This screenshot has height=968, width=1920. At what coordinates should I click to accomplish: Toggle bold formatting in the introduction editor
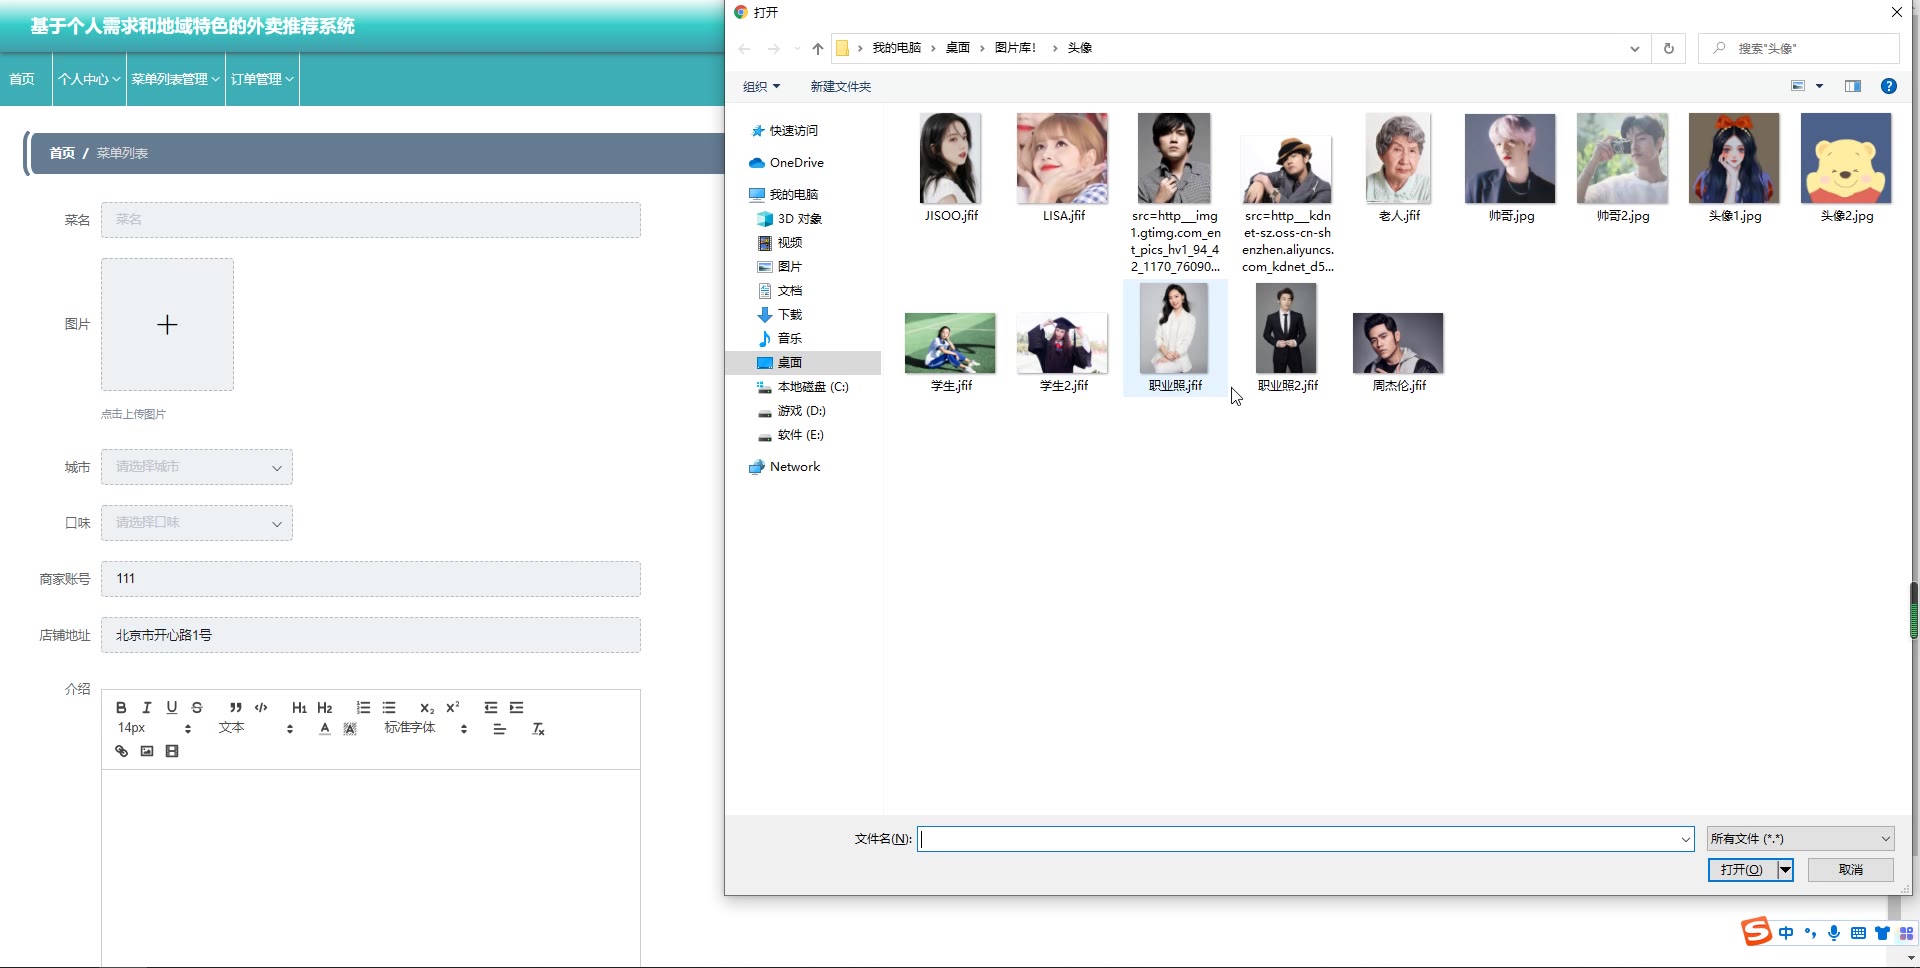(x=121, y=707)
